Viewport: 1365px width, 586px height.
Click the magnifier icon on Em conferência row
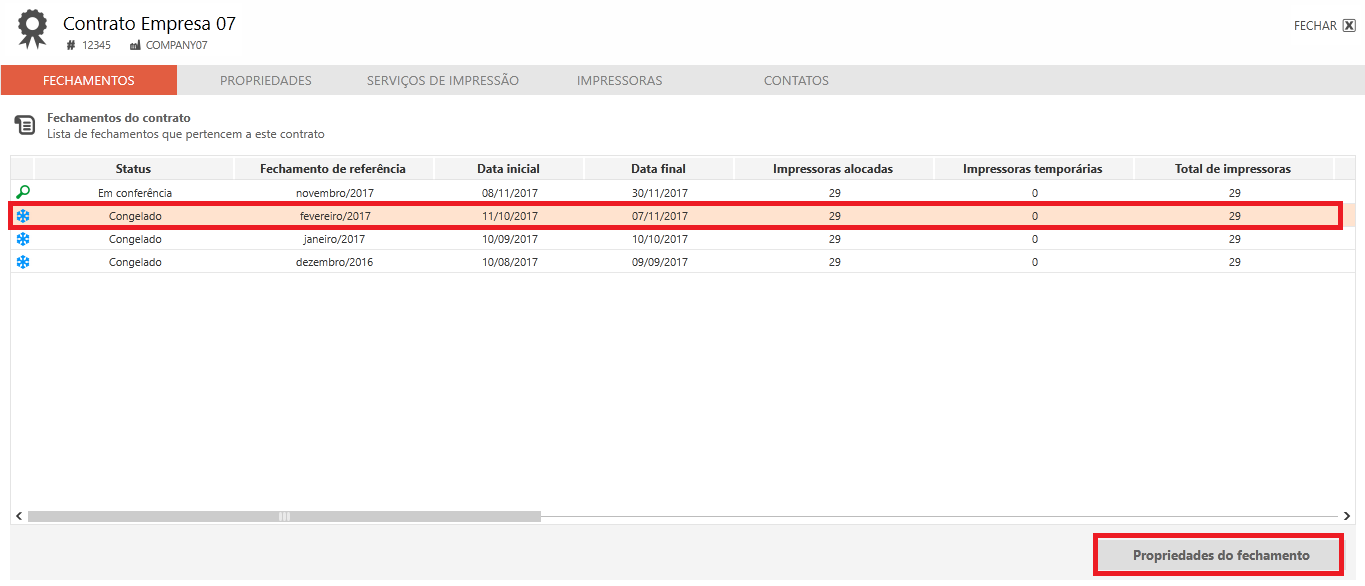pos(23,192)
